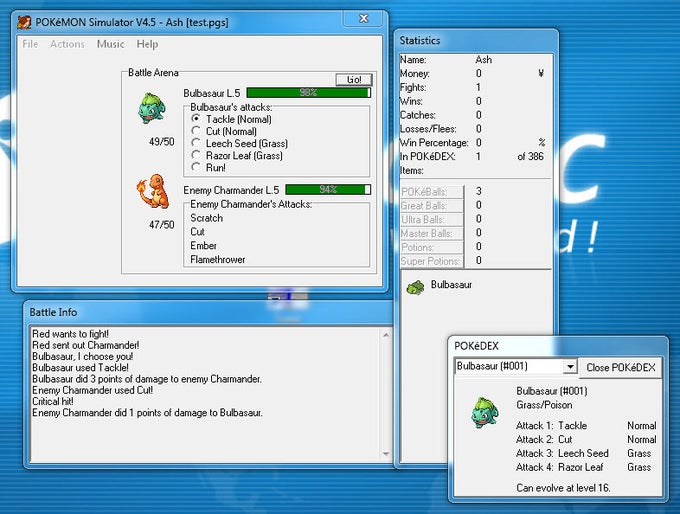Click the Ultra Balls item button
Viewport: 680px width, 514px height.
(432, 219)
